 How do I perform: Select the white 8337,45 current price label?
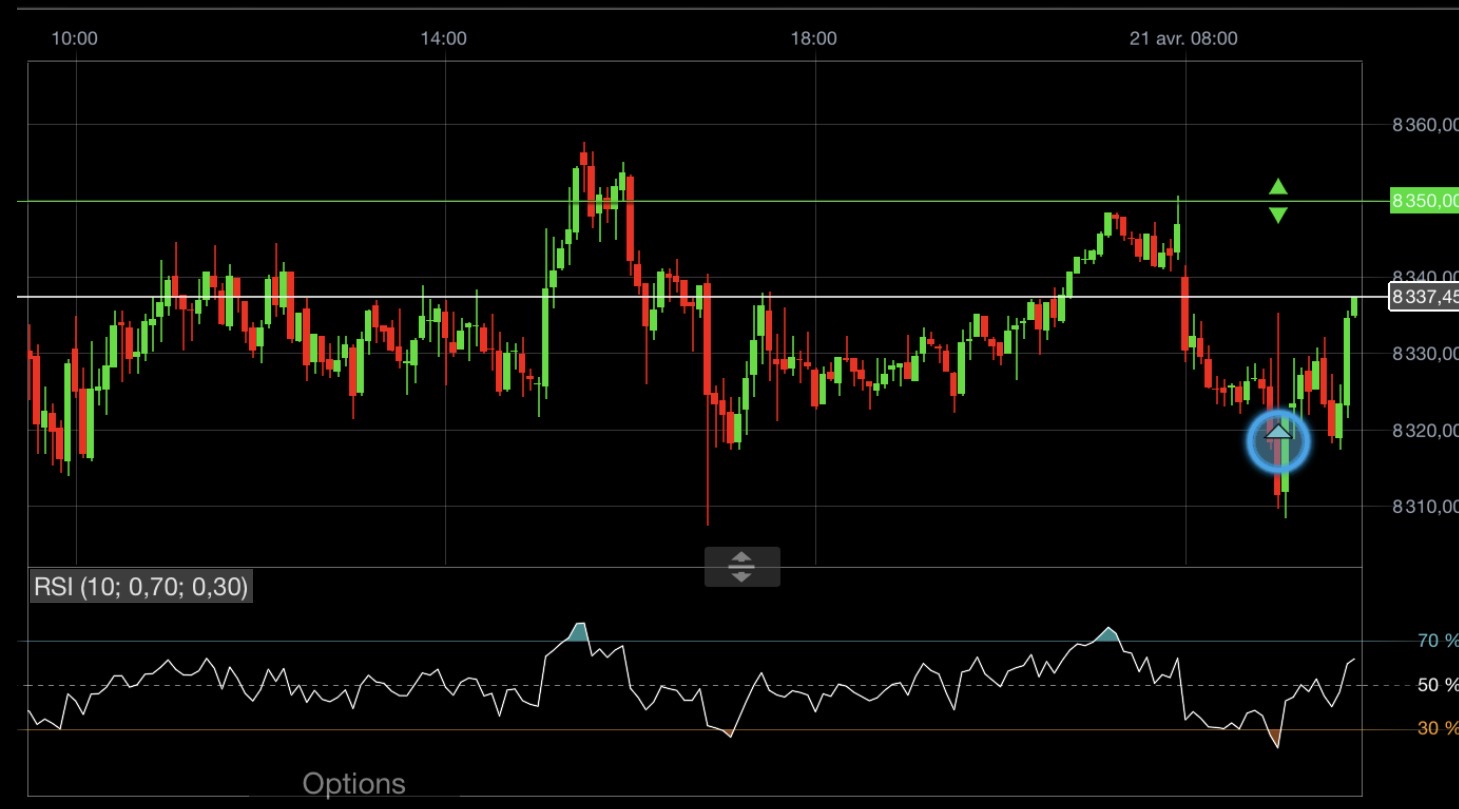1424,297
